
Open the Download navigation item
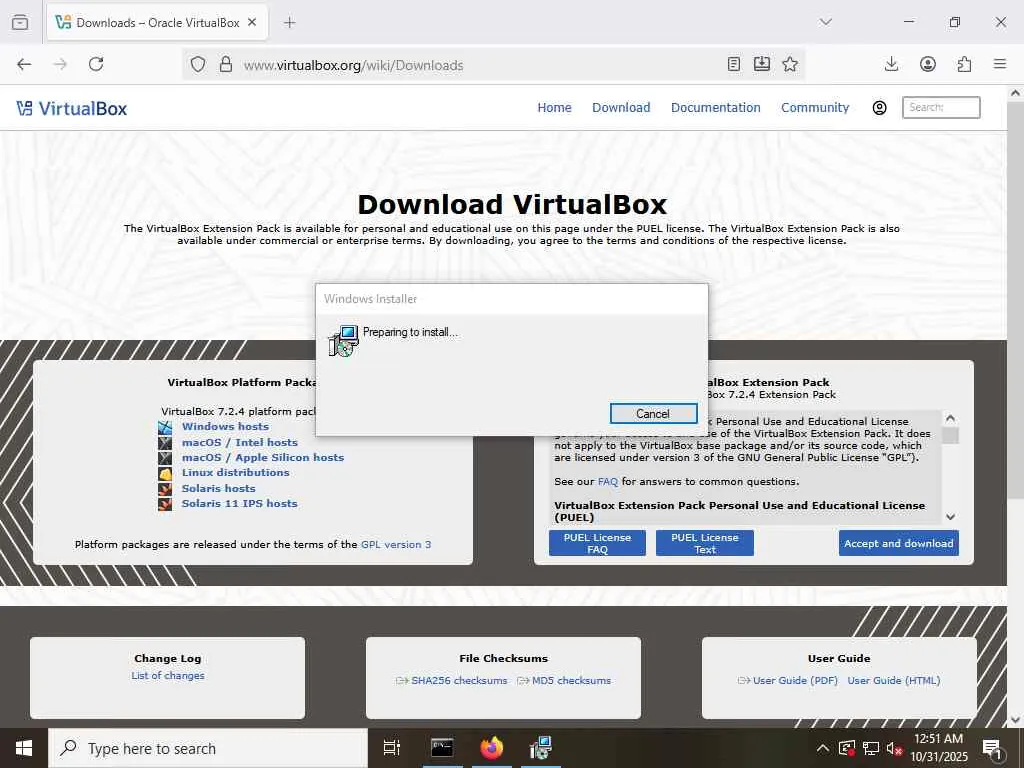click(x=621, y=108)
